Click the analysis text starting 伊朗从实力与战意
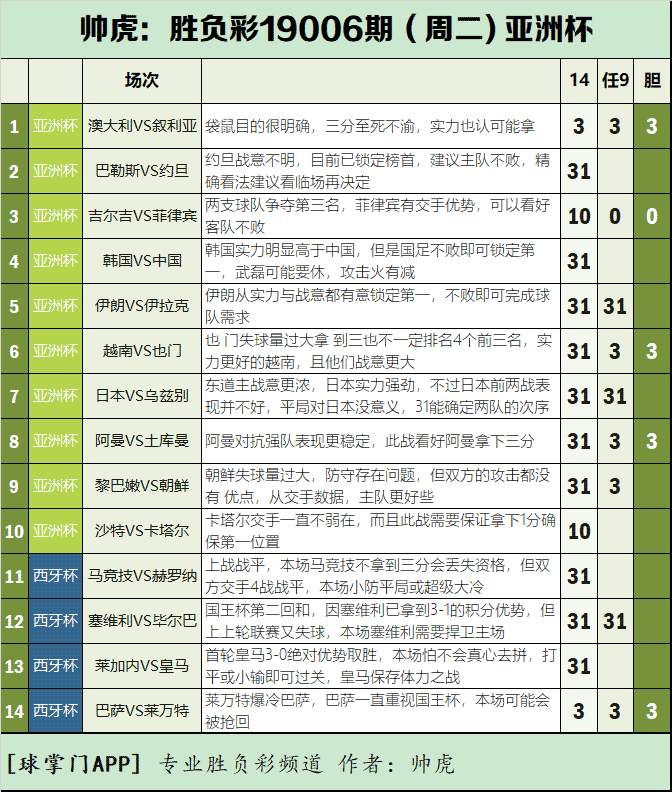The width and height of the screenshot is (672, 792). coord(377,306)
